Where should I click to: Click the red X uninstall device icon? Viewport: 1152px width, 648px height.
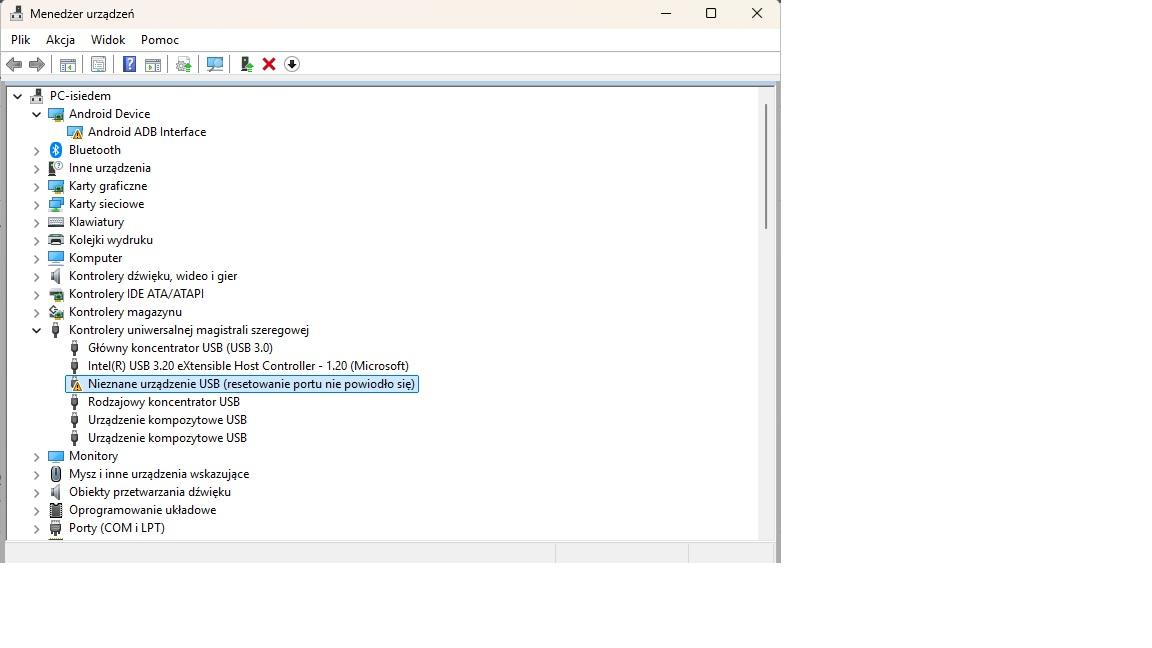269,64
